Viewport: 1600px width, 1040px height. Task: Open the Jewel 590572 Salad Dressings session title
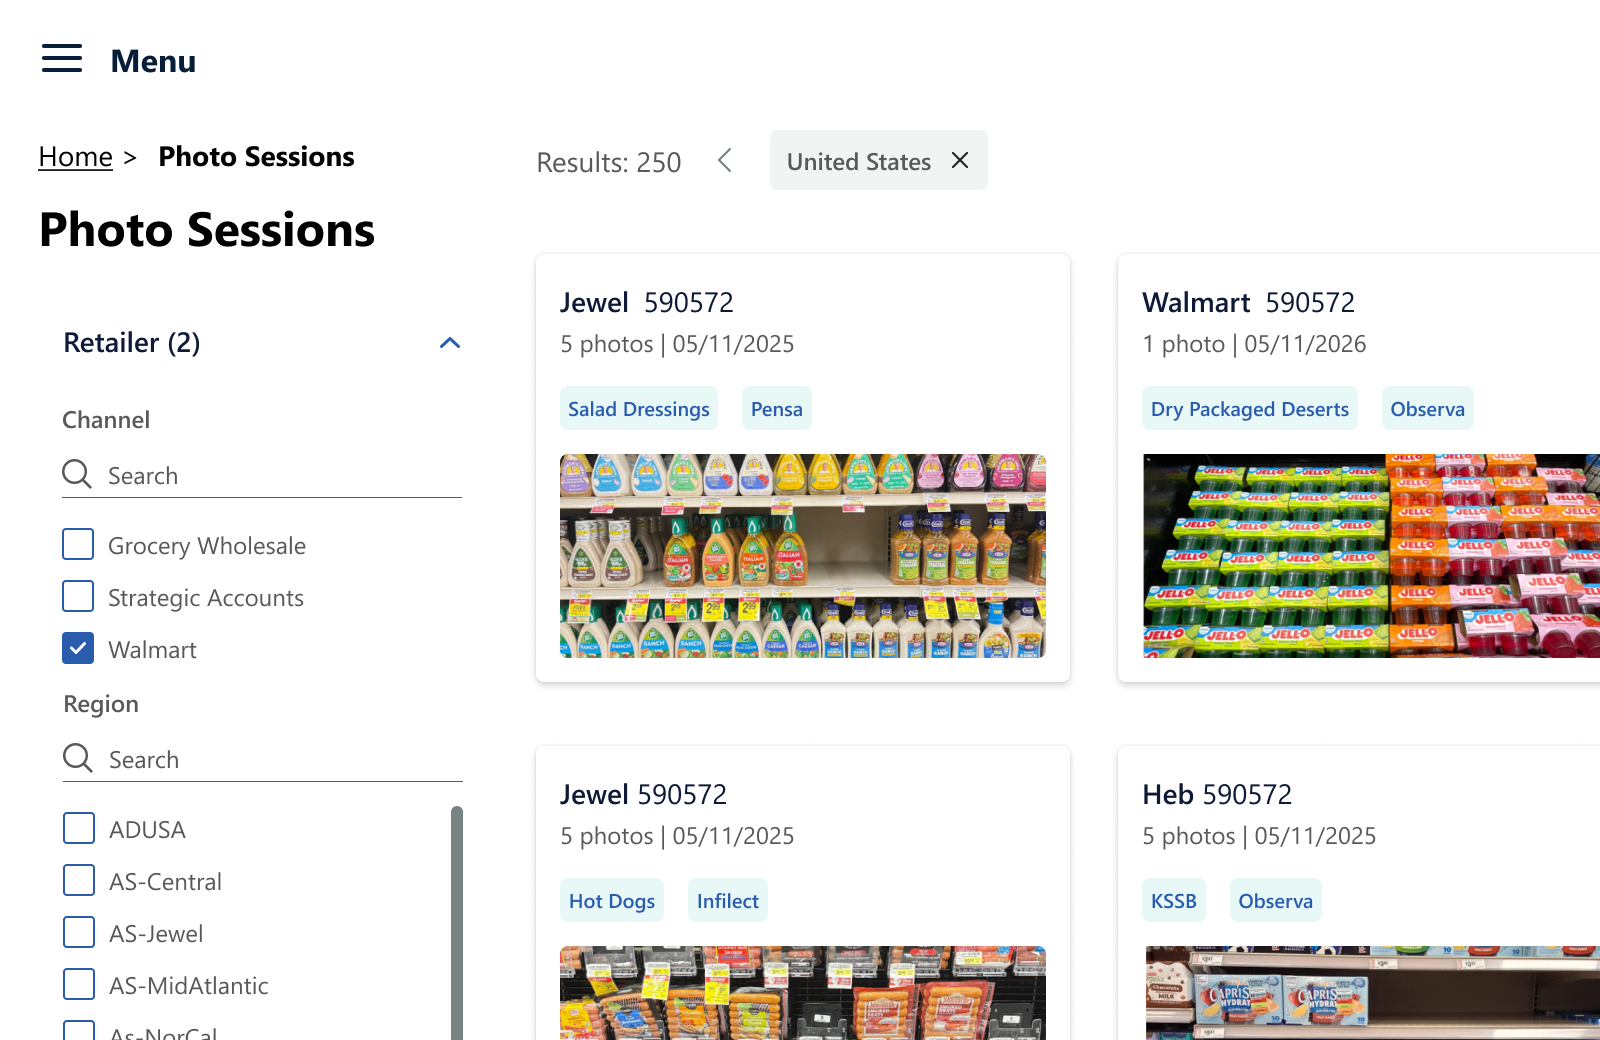pos(647,302)
